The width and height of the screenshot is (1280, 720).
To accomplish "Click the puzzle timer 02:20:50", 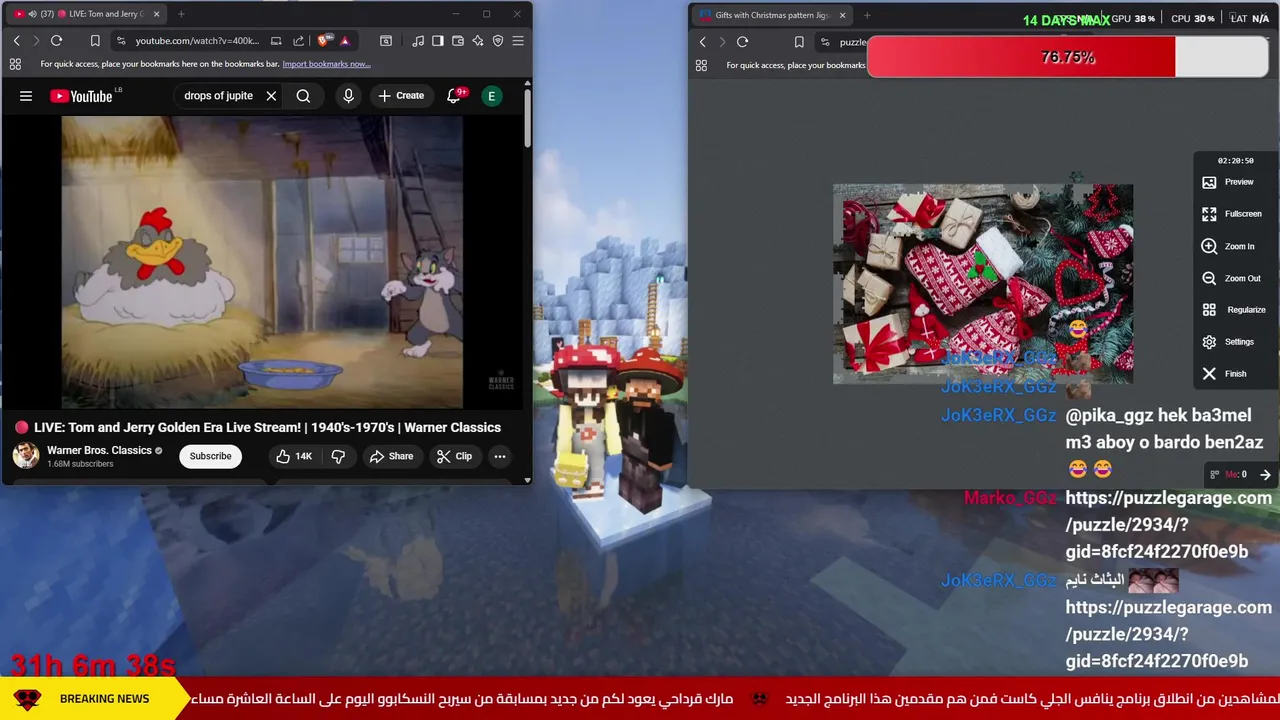I will point(1235,161).
